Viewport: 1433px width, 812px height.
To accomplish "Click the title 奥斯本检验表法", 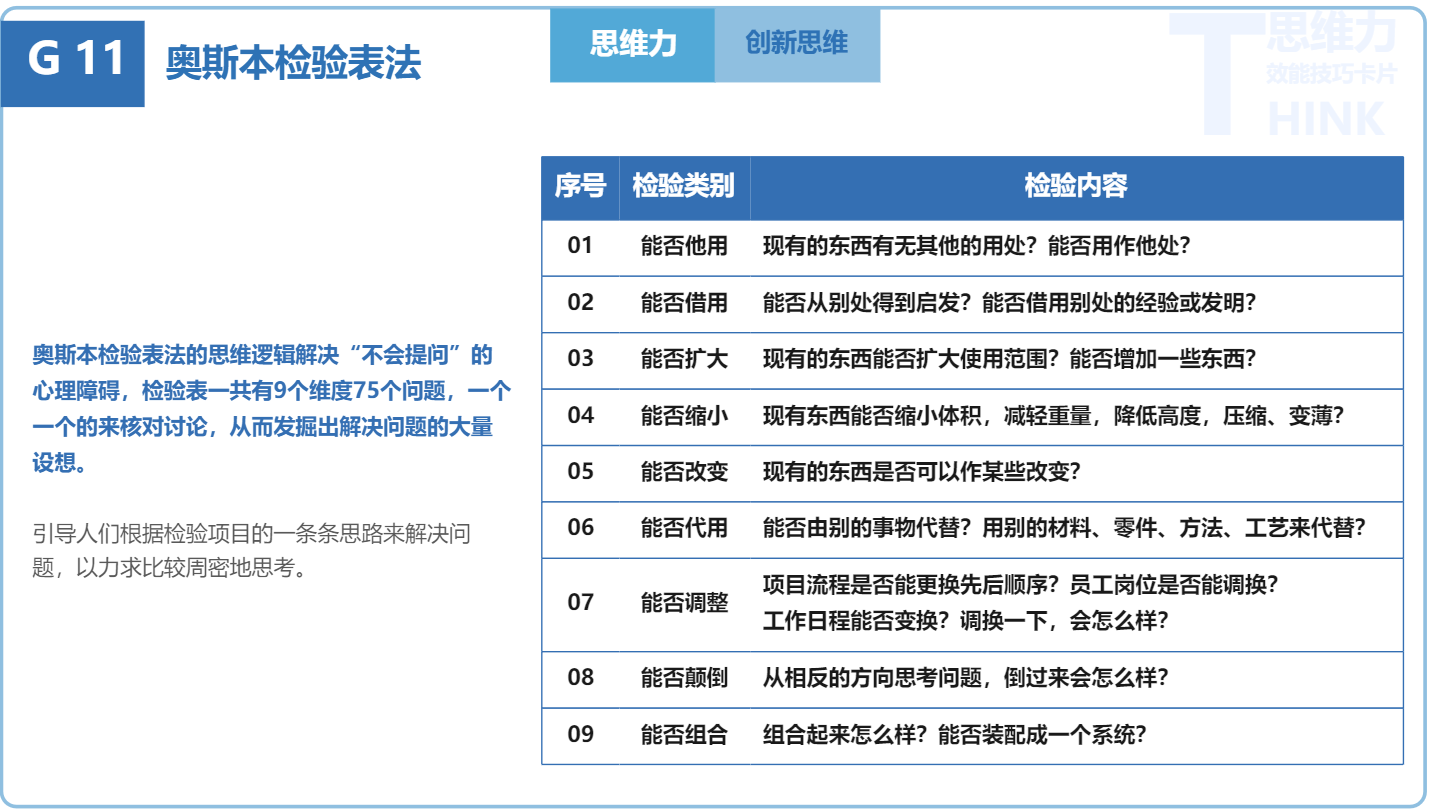I will pyautogui.click(x=293, y=62).
